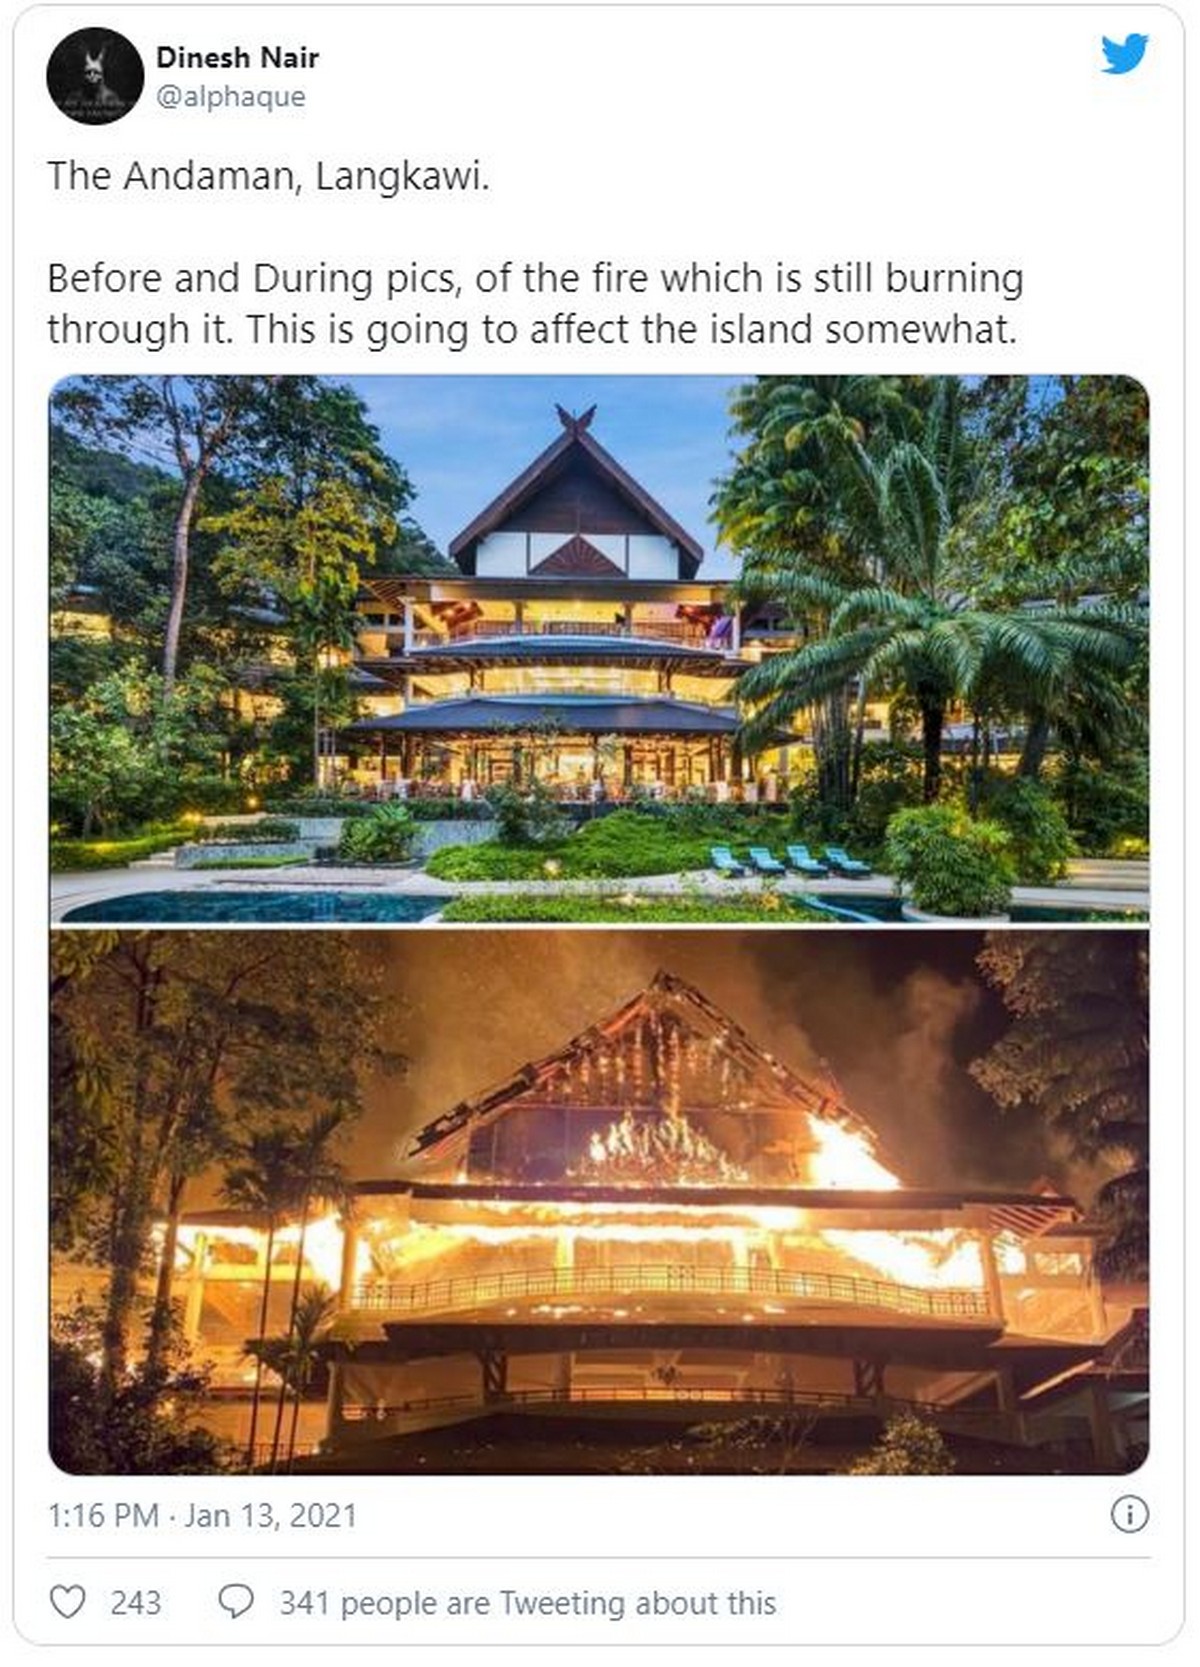Click '341 people are Tweeting about this'
The height and width of the screenshot is (1667, 1200).
[x=527, y=1603]
